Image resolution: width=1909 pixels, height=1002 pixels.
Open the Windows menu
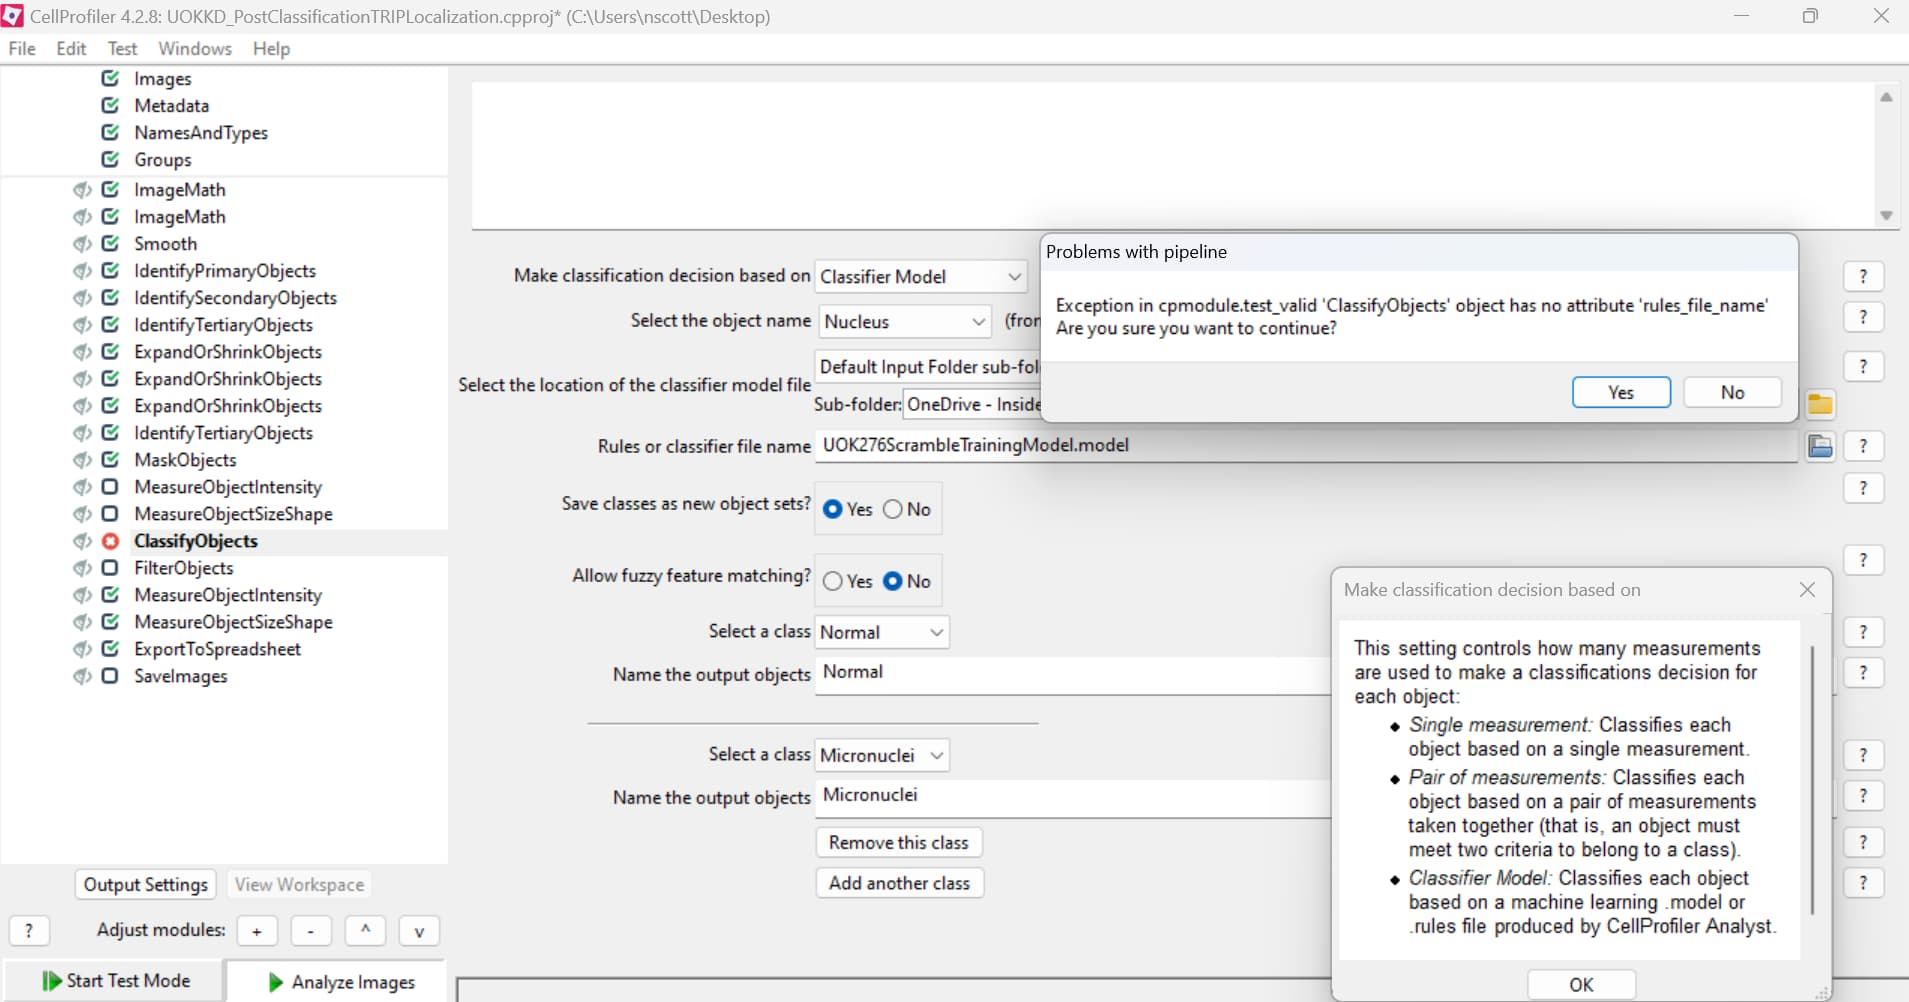pos(194,48)
